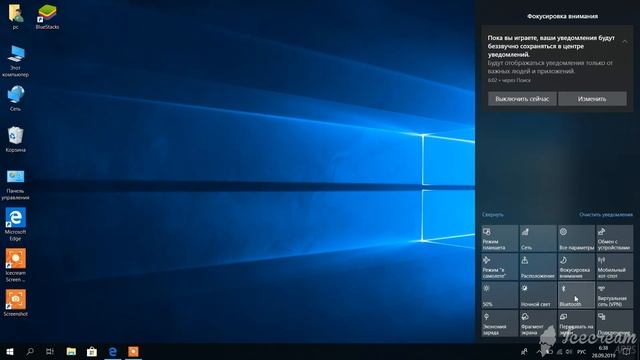
Task: Open the Network (Сеть) quick action tile
Action: [x=538, y=238]
